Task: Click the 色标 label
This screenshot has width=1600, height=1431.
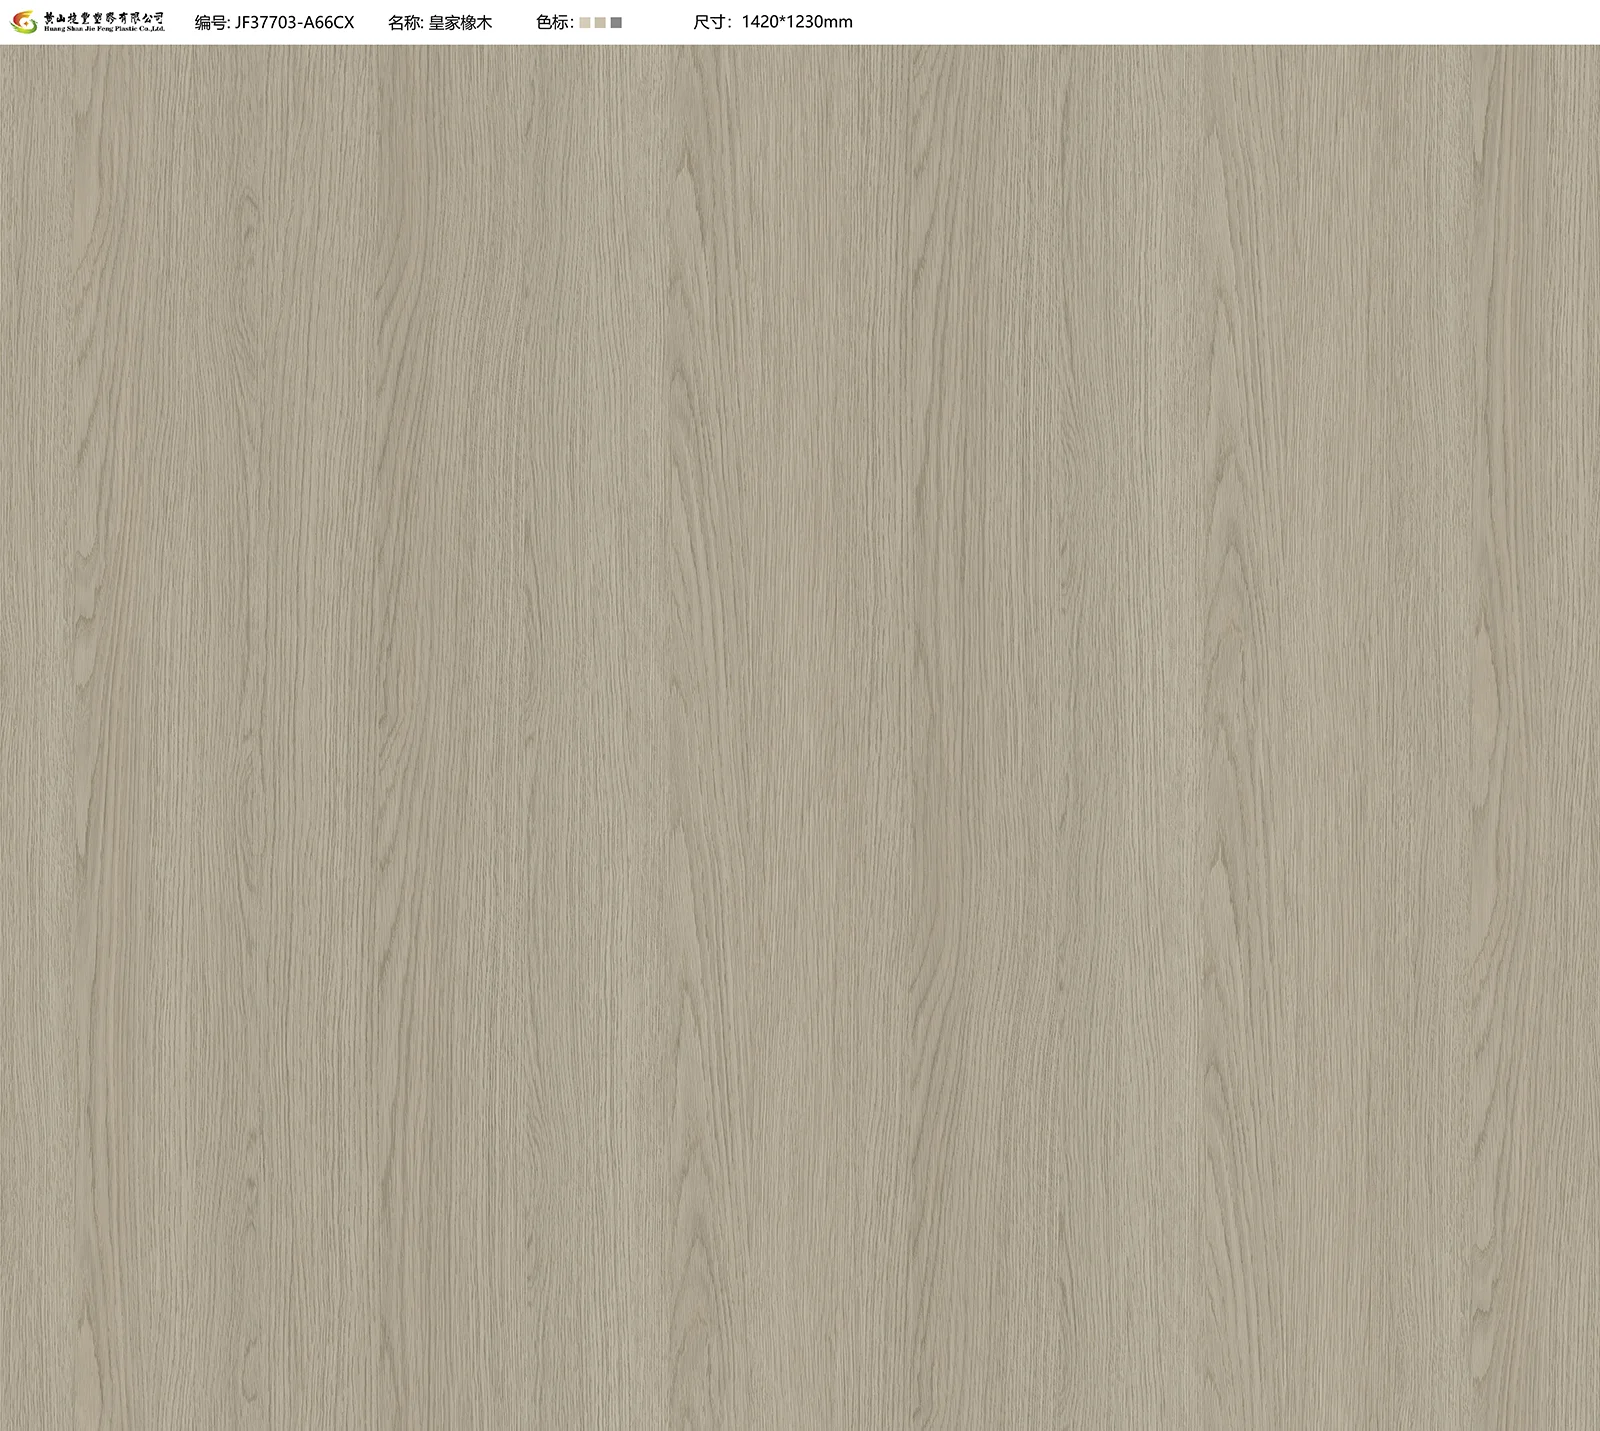Action: [x=552, y=22]
